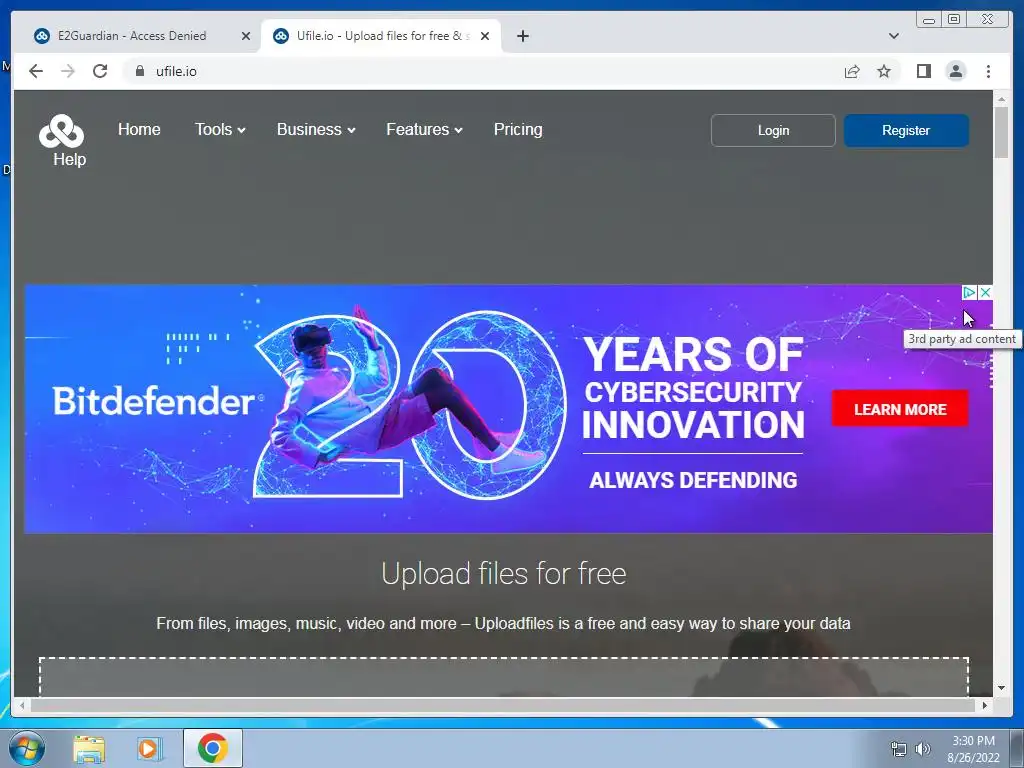Click the Bitdefender banner logo
This screenshot has width=1024, height=768.
click(x=158, y=400)
